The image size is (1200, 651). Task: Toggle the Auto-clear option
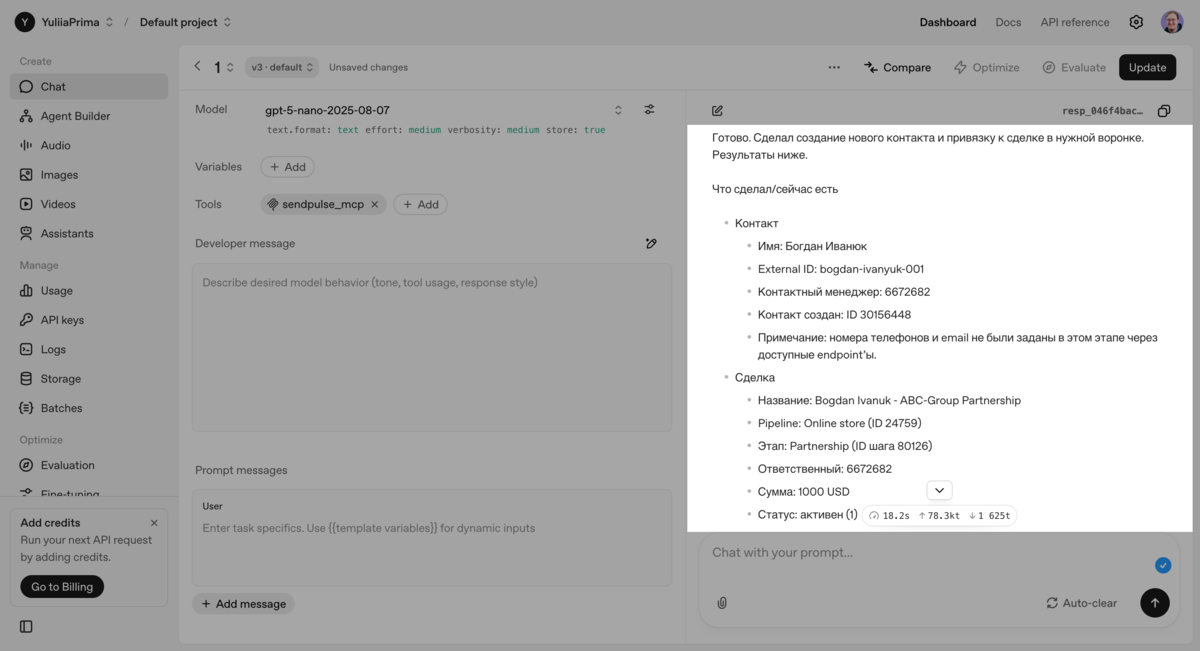(x=1081, y=603)
